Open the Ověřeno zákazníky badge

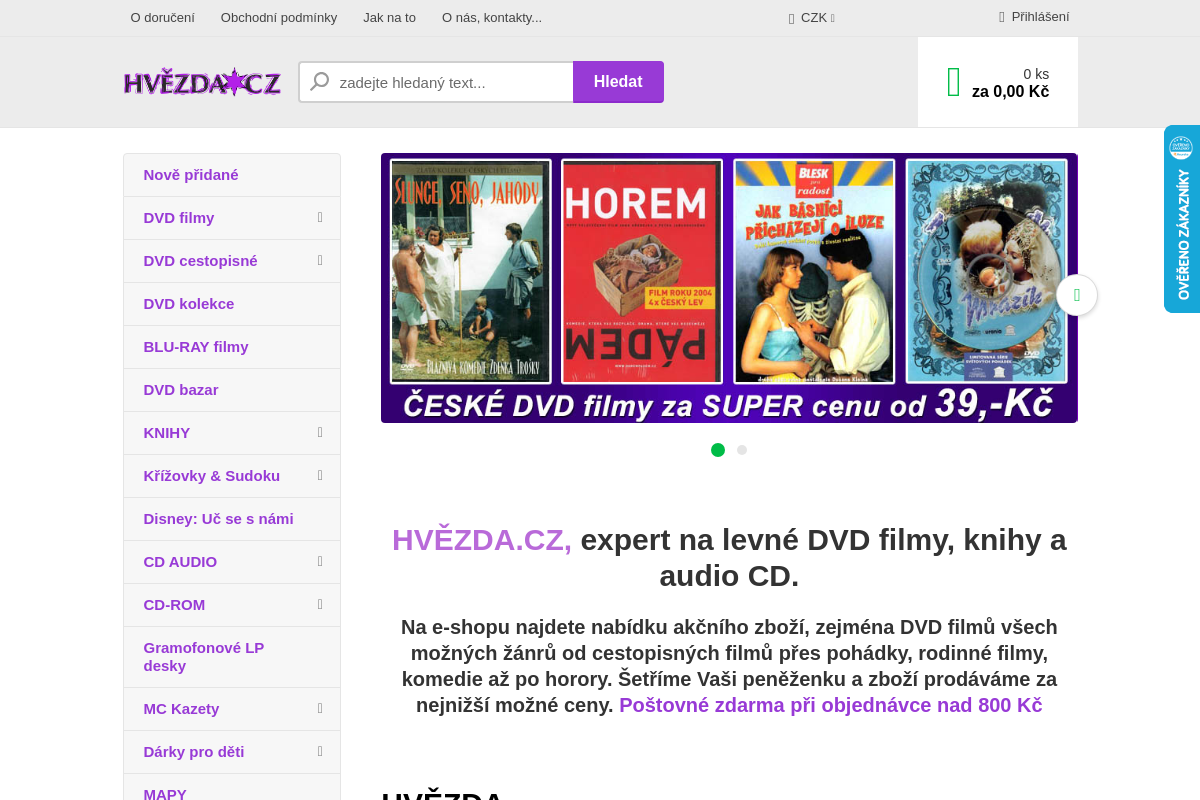pyautogui.click(x=1183, y=219)
